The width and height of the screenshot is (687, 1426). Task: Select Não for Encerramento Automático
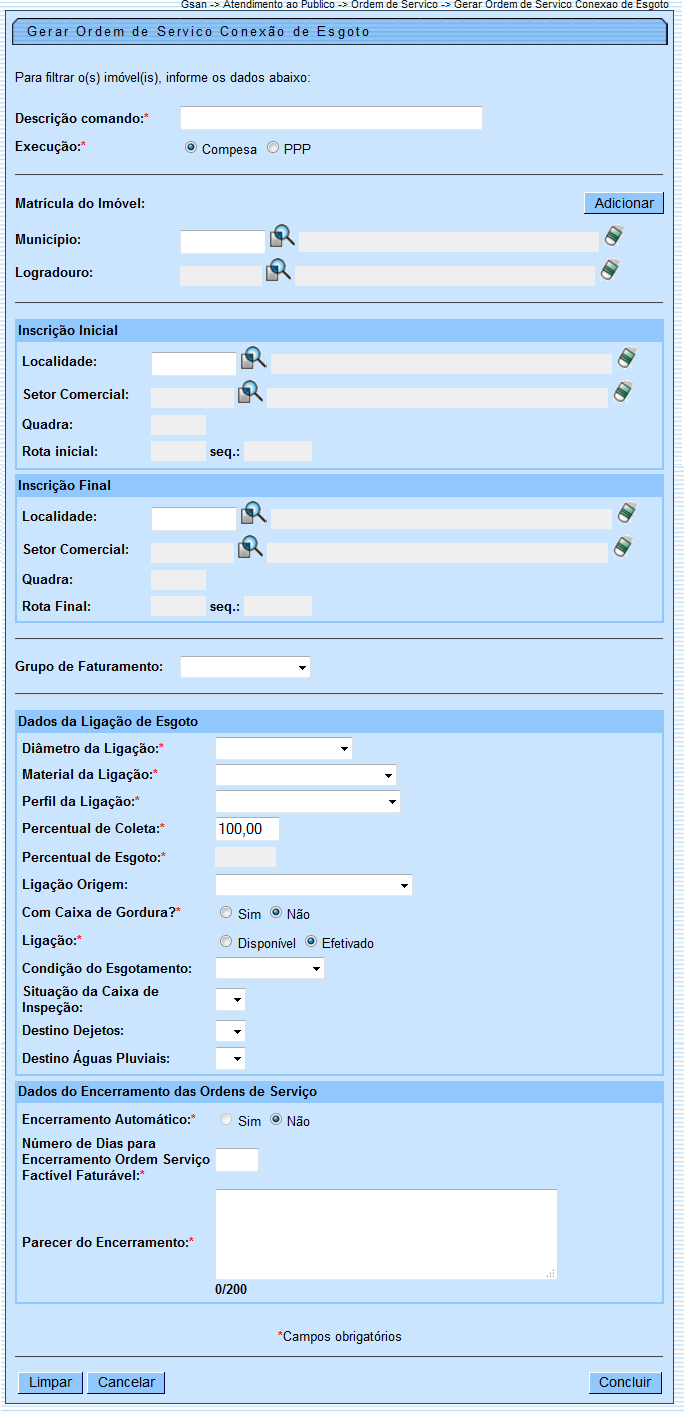coord(276,1120)
